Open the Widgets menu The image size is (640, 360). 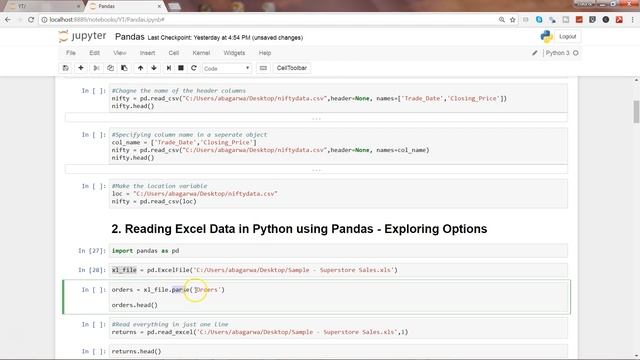coord(234,53)
